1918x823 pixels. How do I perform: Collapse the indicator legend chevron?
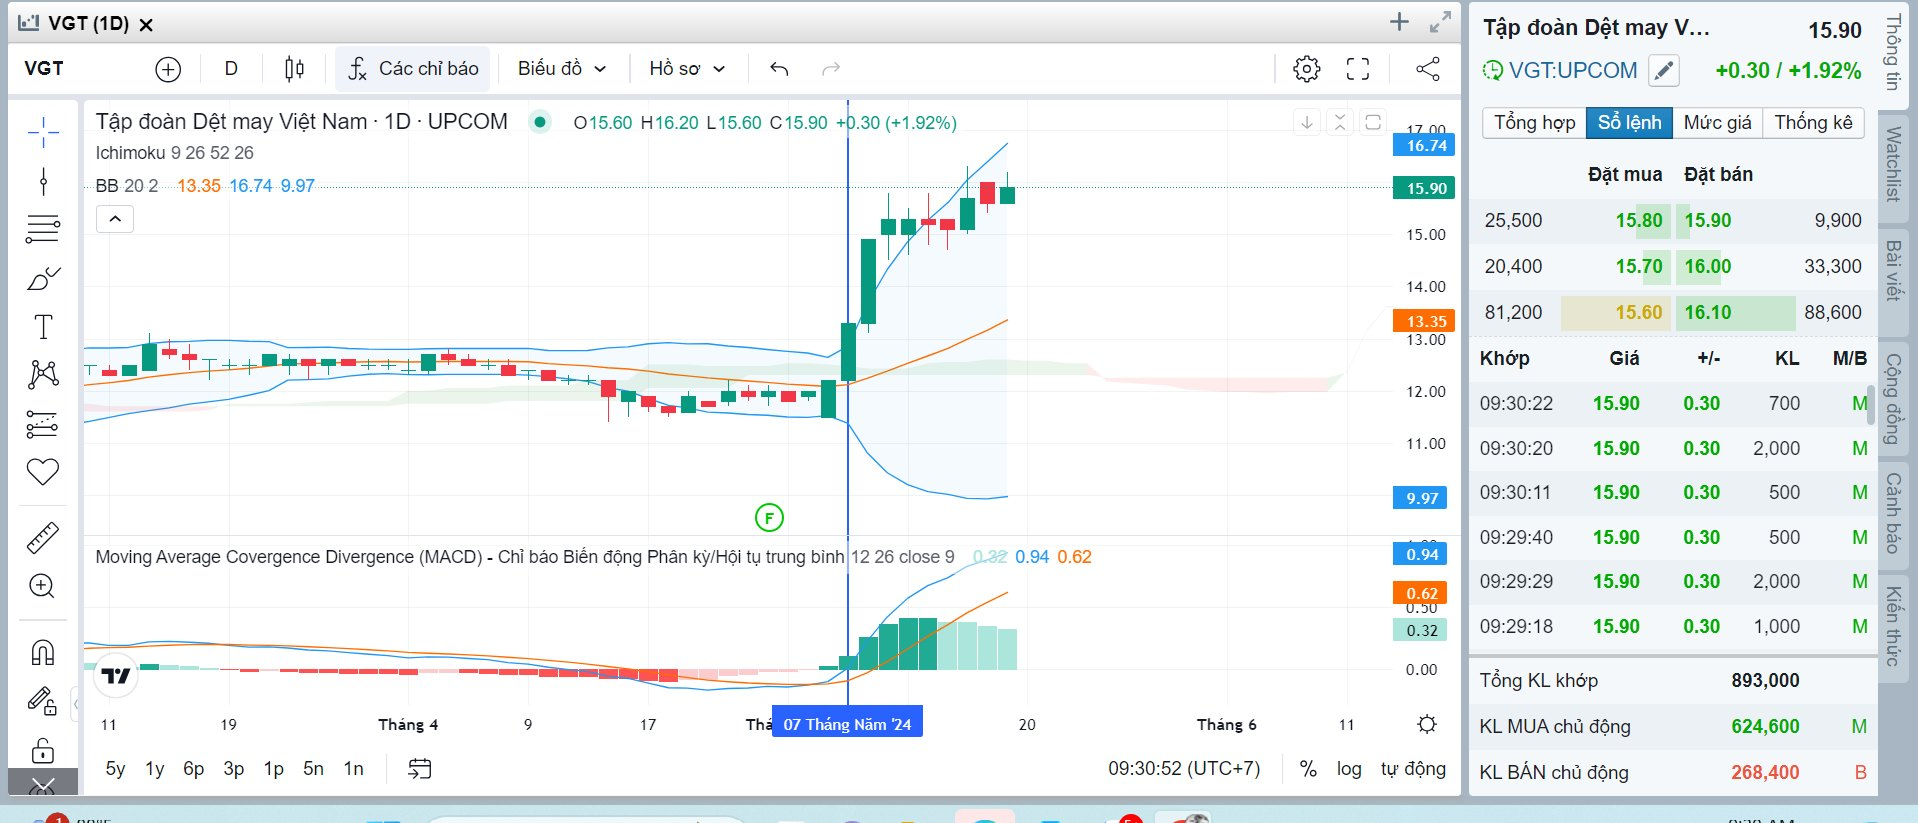pyautogui.click(x=115, y=219)
